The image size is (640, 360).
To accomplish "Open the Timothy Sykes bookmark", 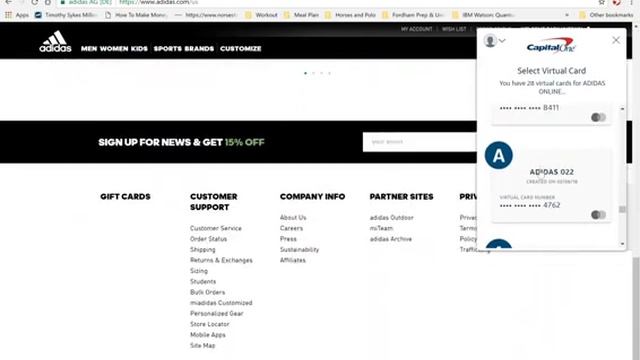I will [x=66, y=15].
